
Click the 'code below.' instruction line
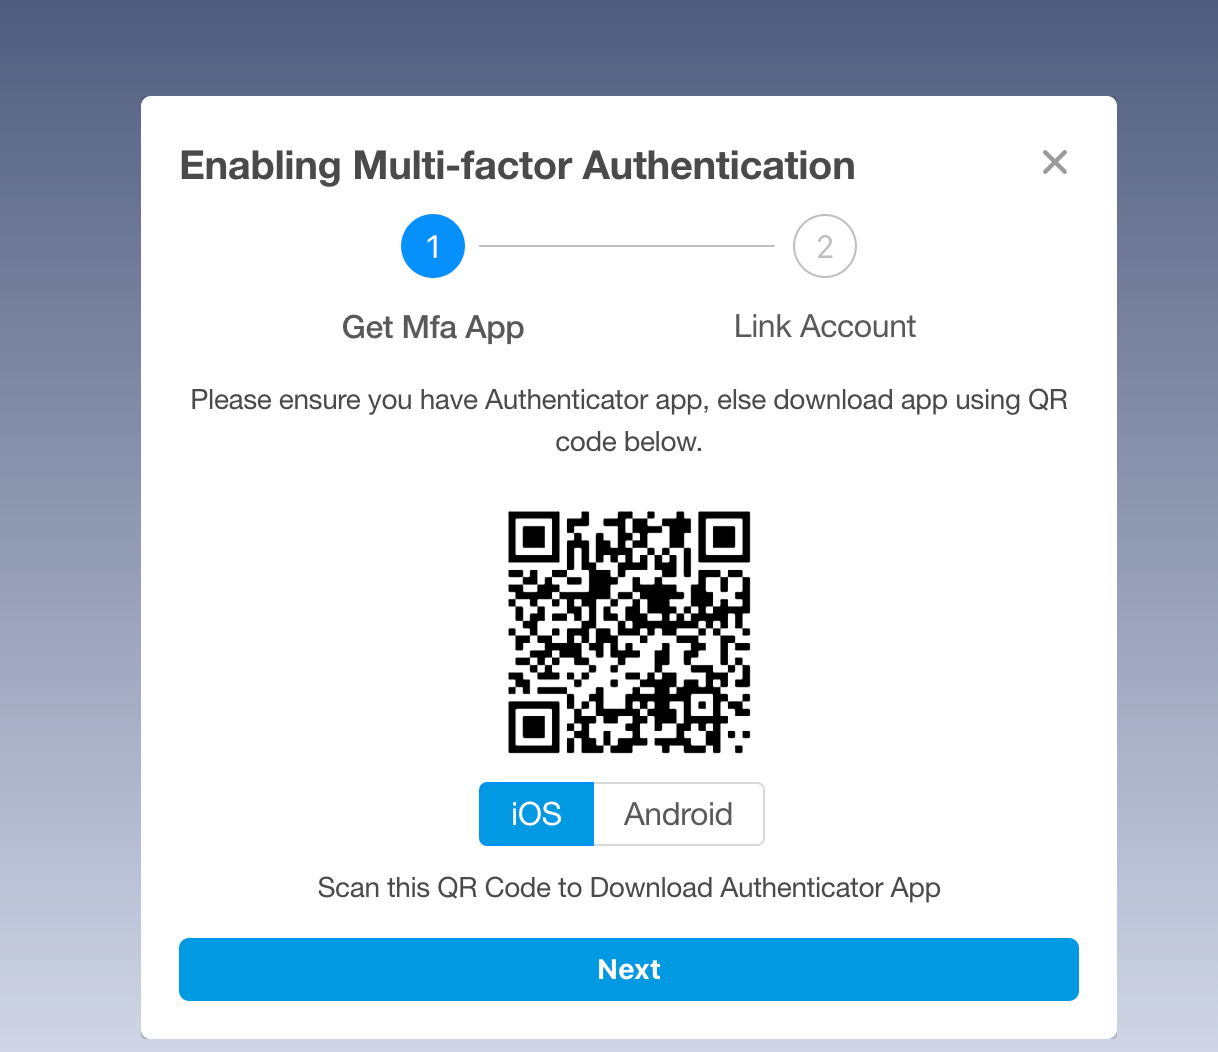[629, 442]
